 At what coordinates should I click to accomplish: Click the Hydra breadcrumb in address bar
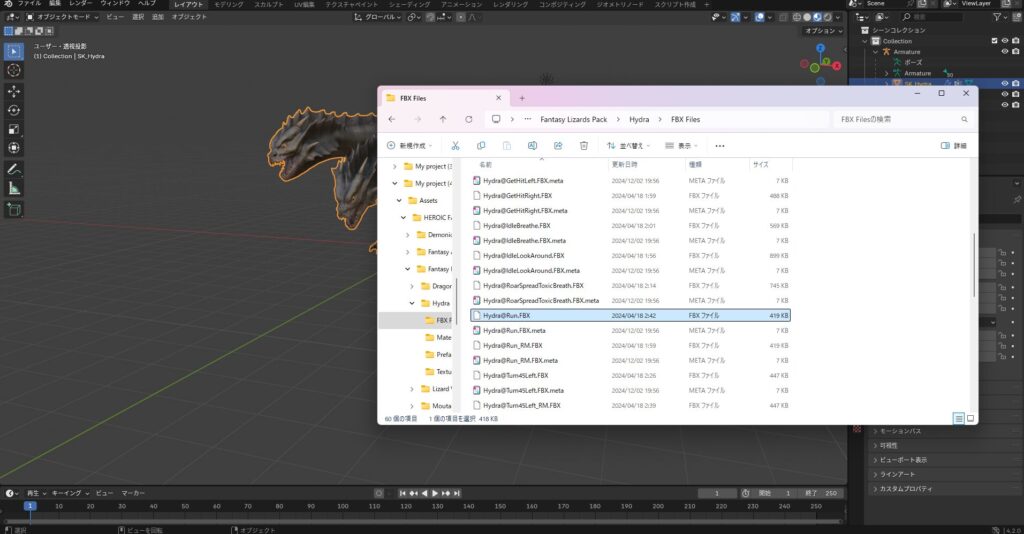(x=639, y=119)
